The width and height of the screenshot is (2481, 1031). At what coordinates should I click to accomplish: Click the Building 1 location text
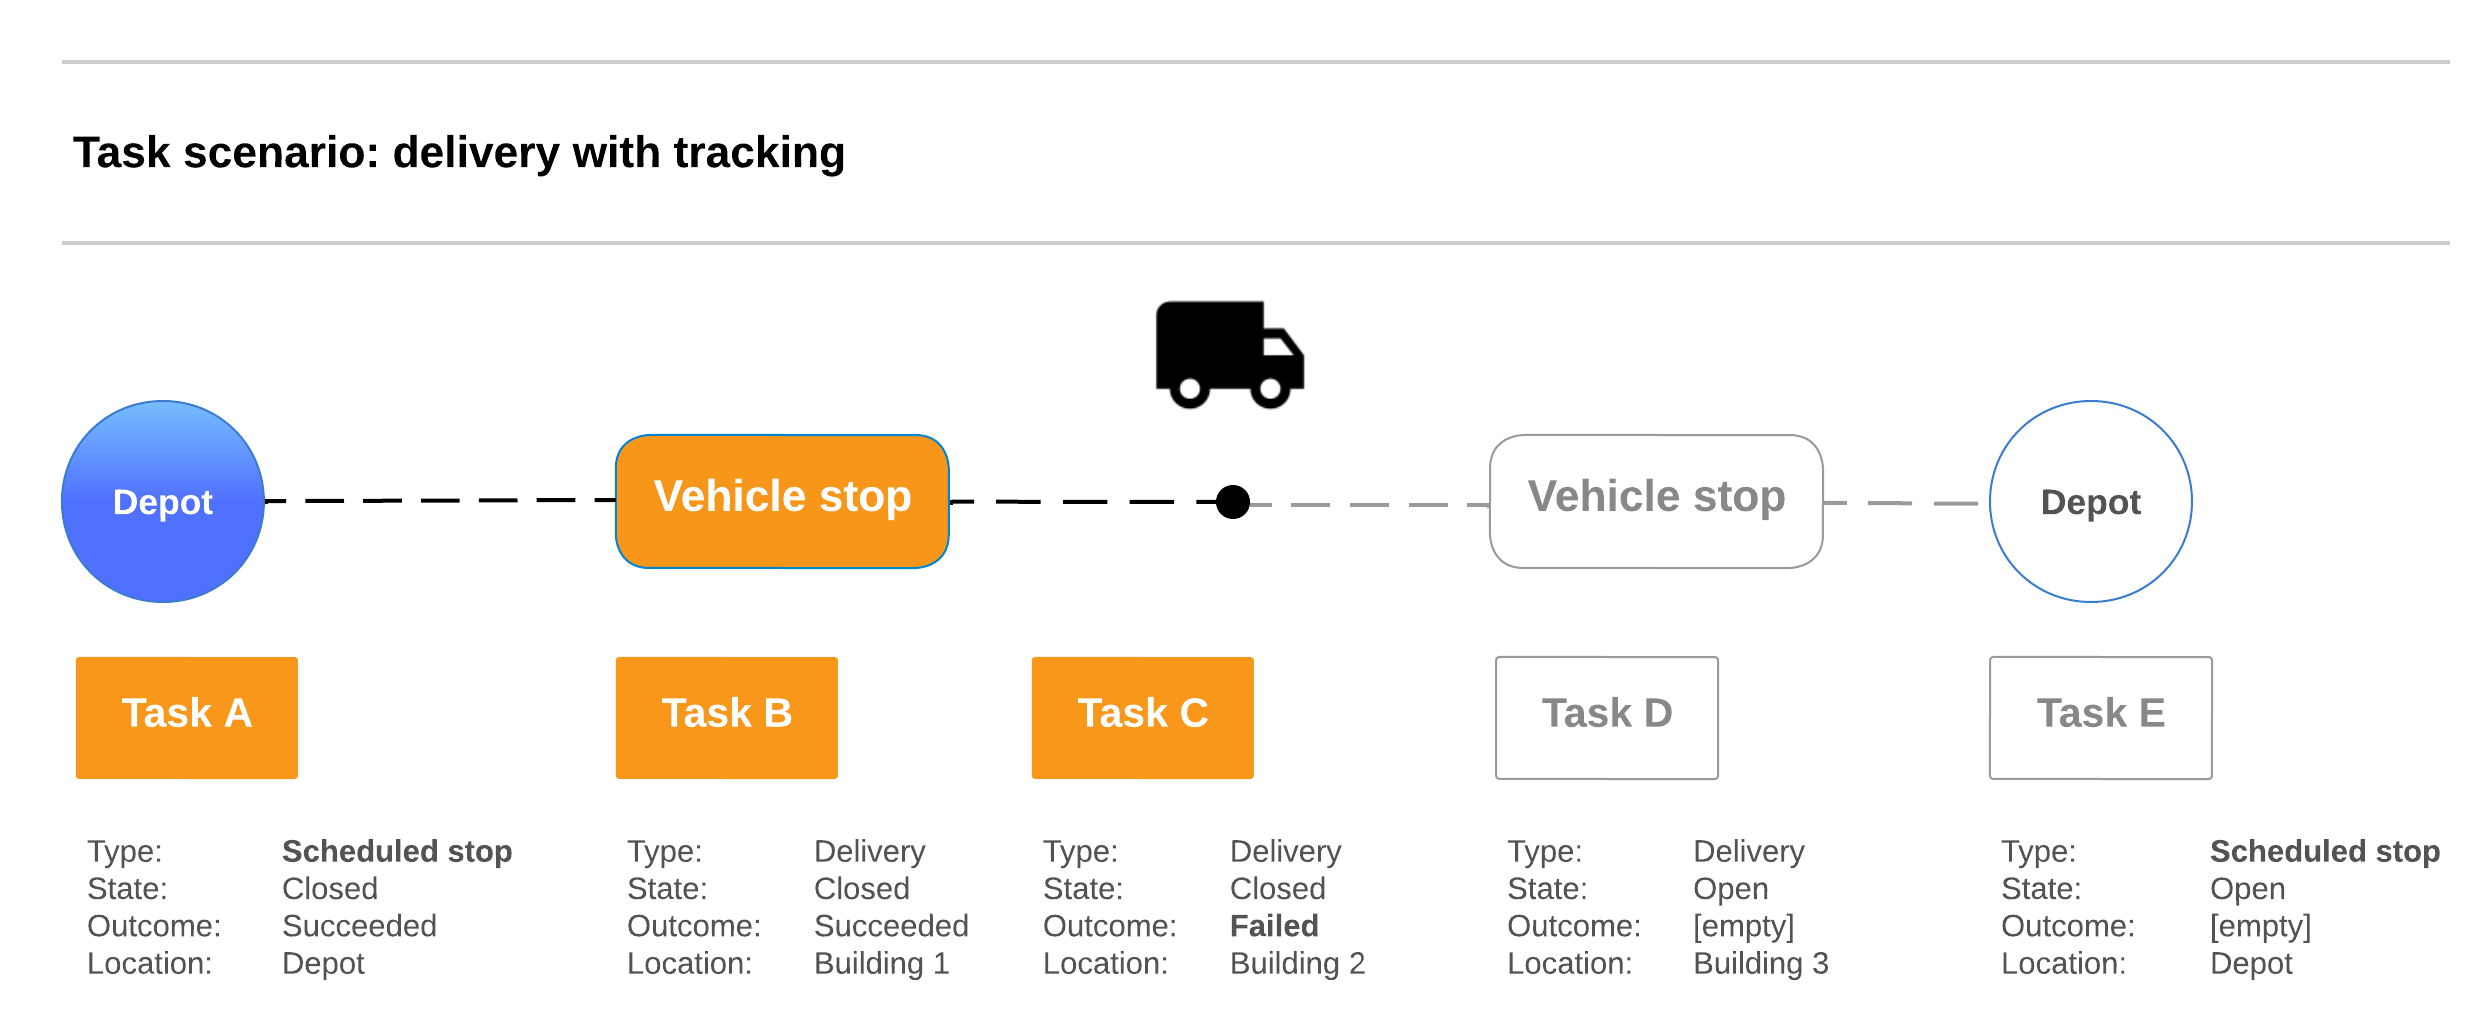pos(881,963)
